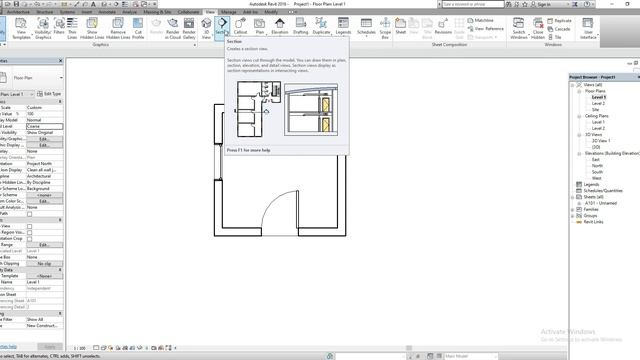Viewport: 640px width, 360px height.
Task: Select the Section tool
Action: 222,28
